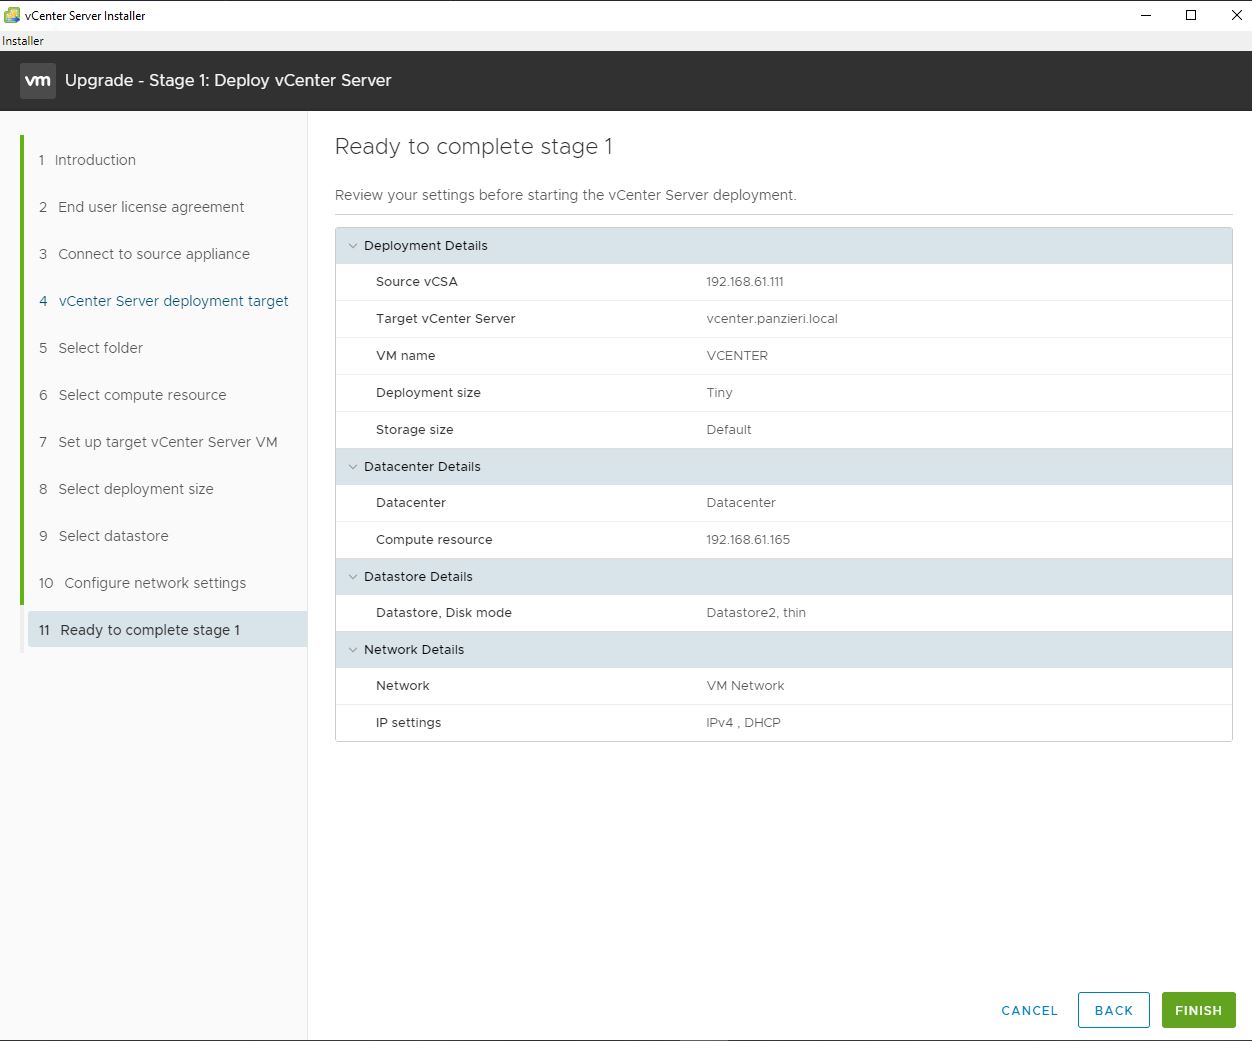The image size is (1252, 1041).
Task: Click the BACK button
Action: click(1114, 1010)
